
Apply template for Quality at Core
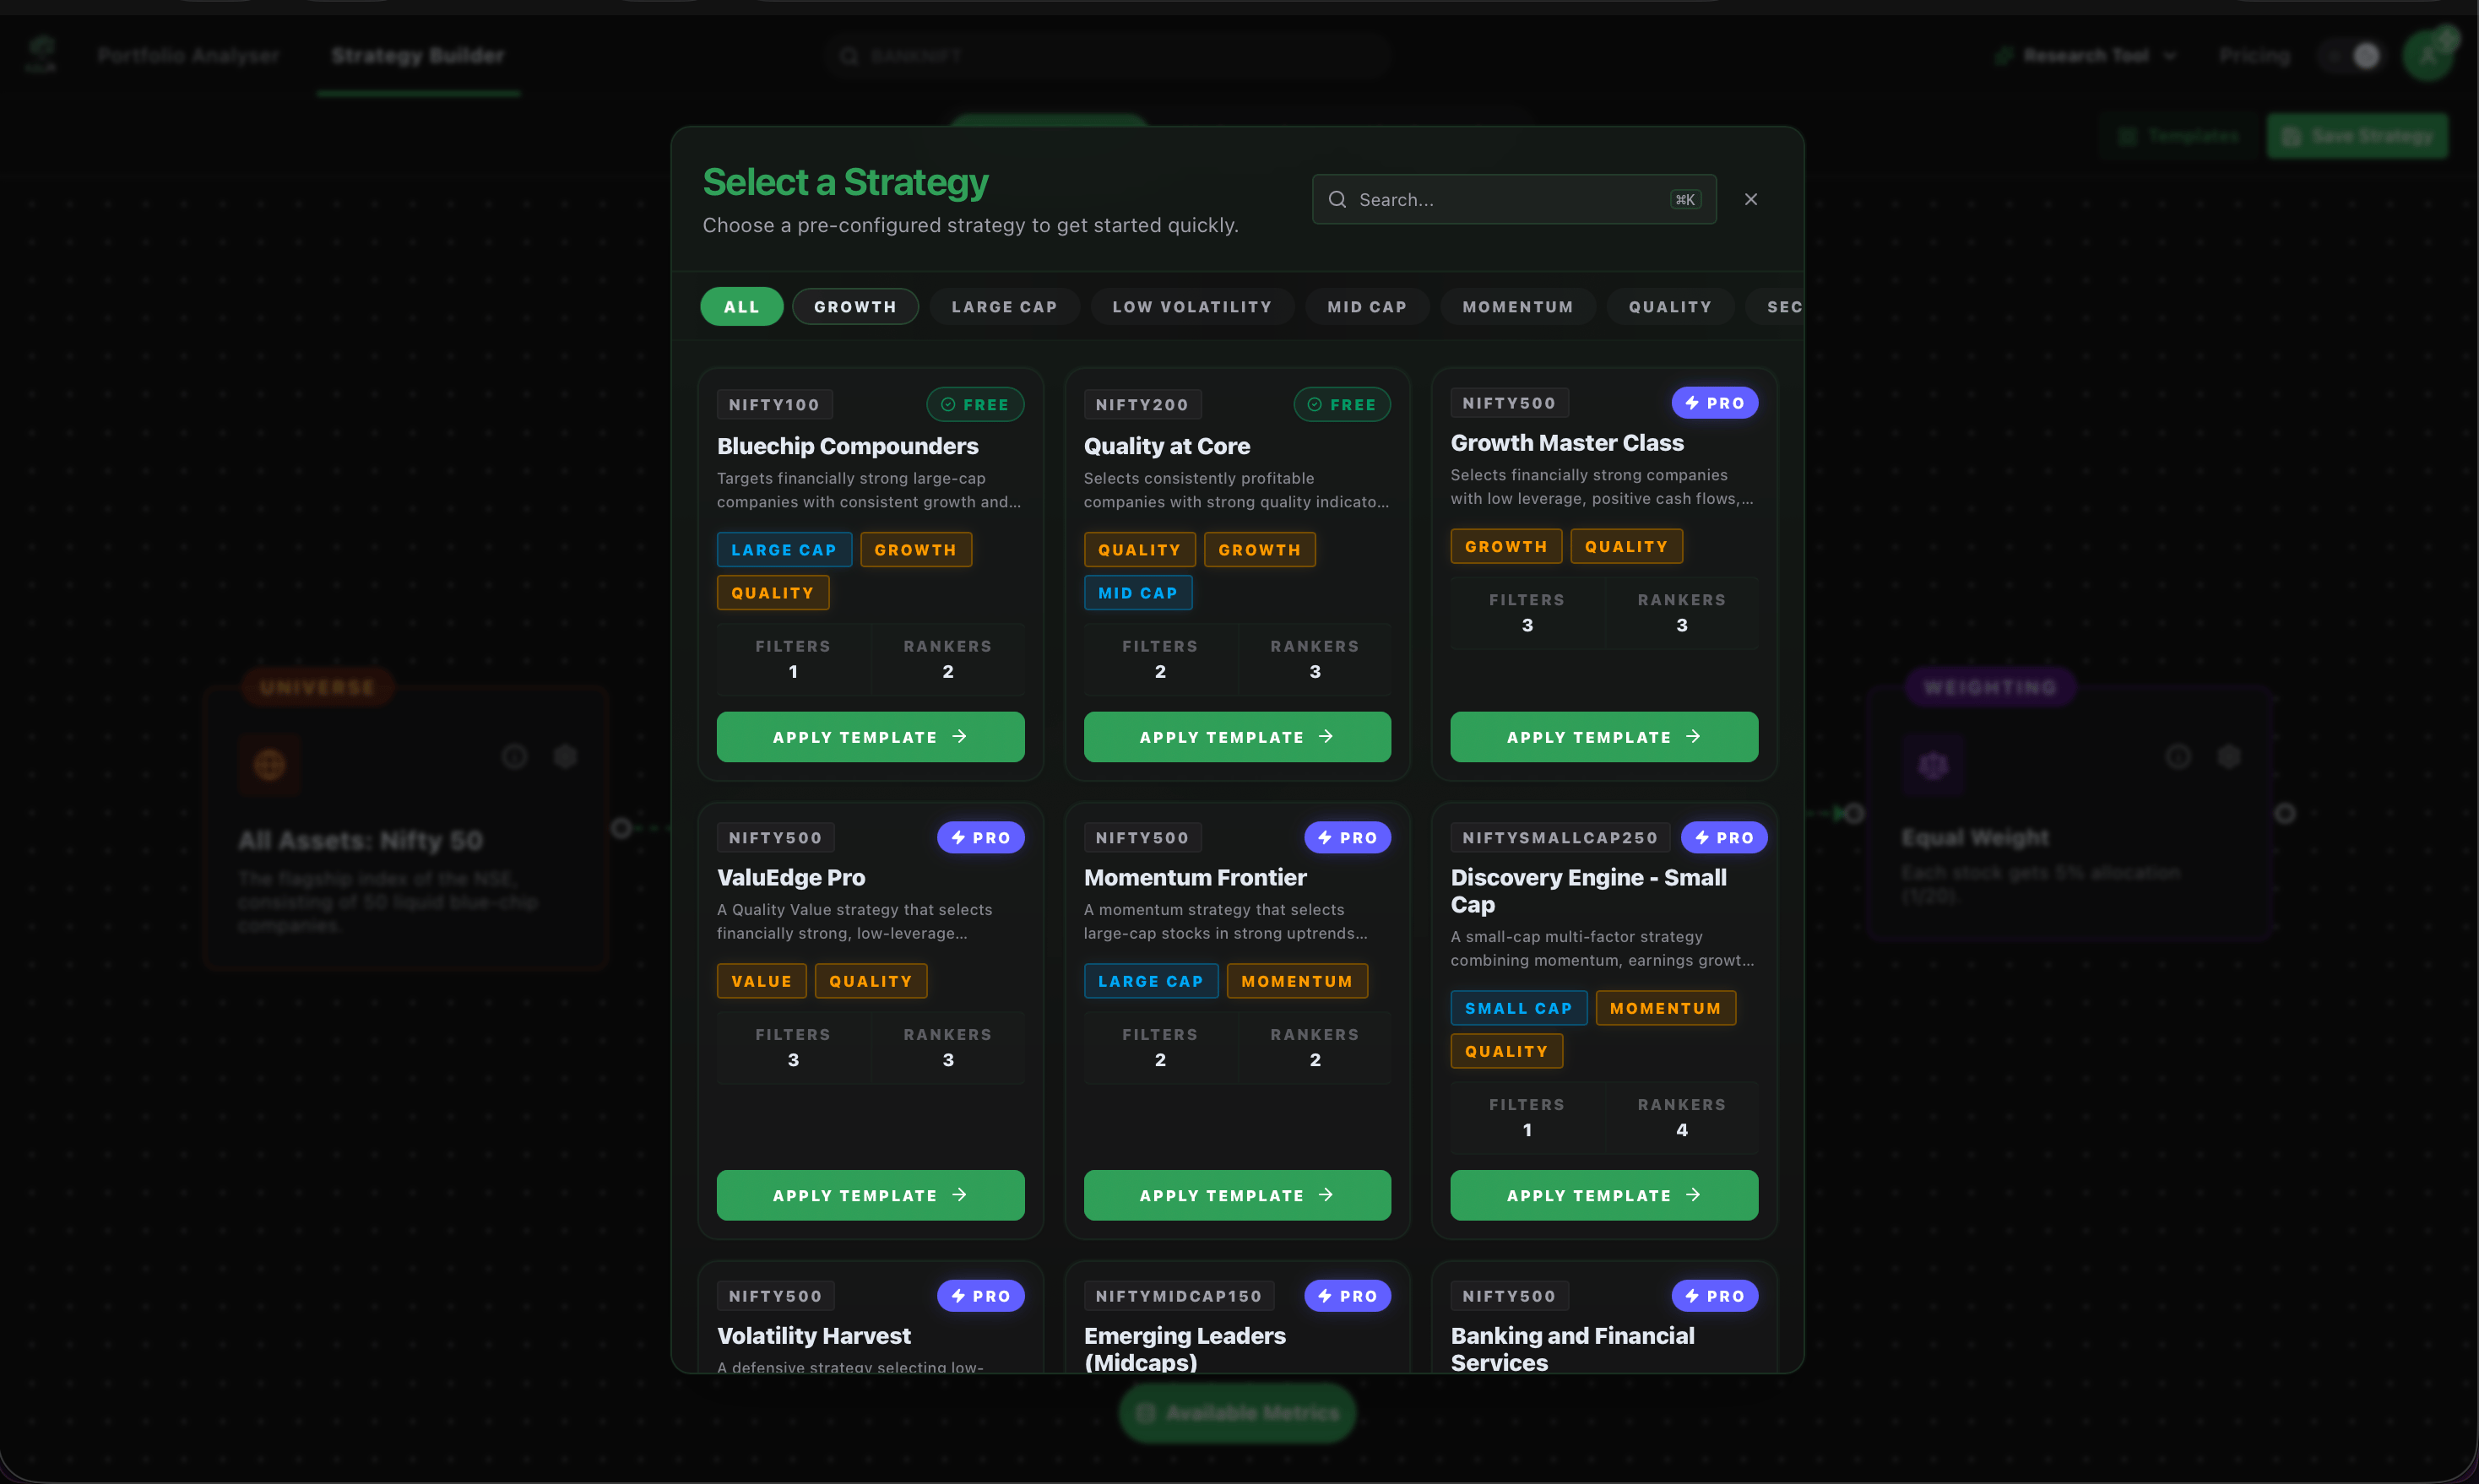coord(1237,737)
